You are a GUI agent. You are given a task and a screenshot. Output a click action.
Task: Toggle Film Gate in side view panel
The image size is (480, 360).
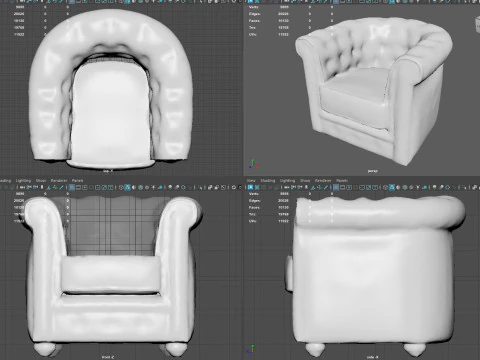point(342,187)
